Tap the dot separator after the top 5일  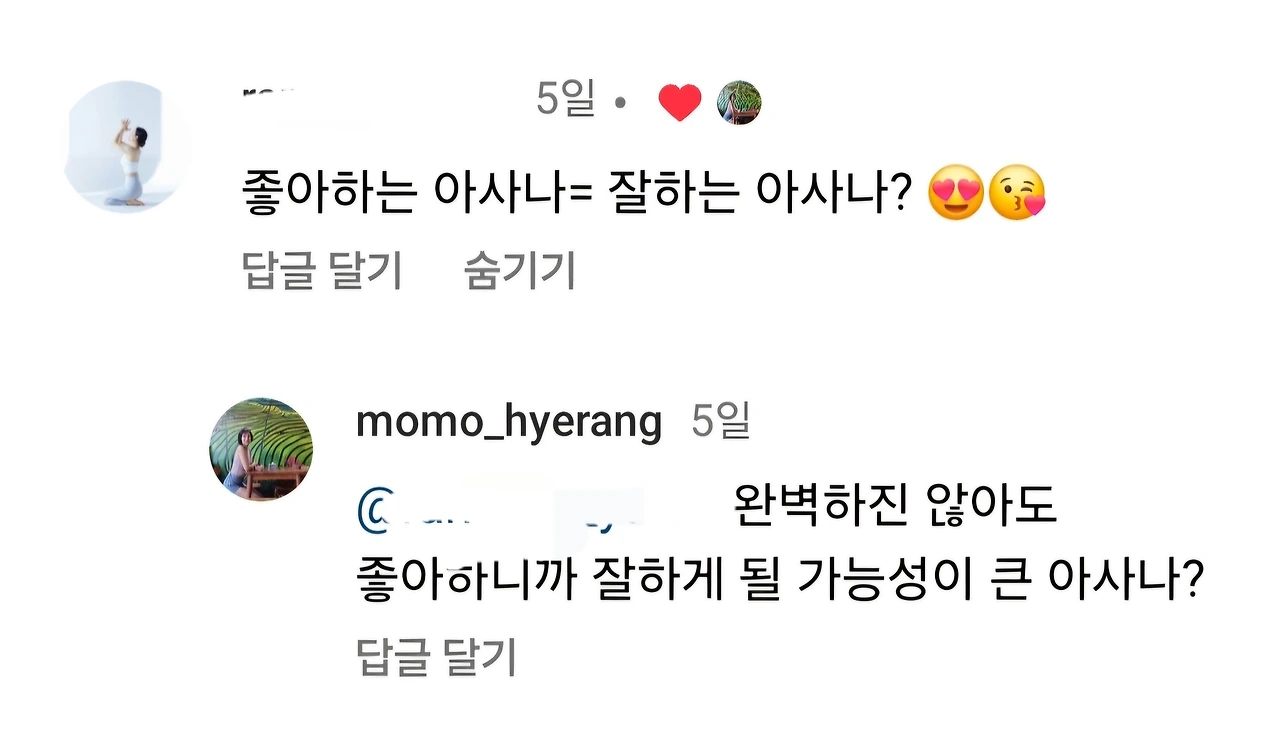point(621,103)
